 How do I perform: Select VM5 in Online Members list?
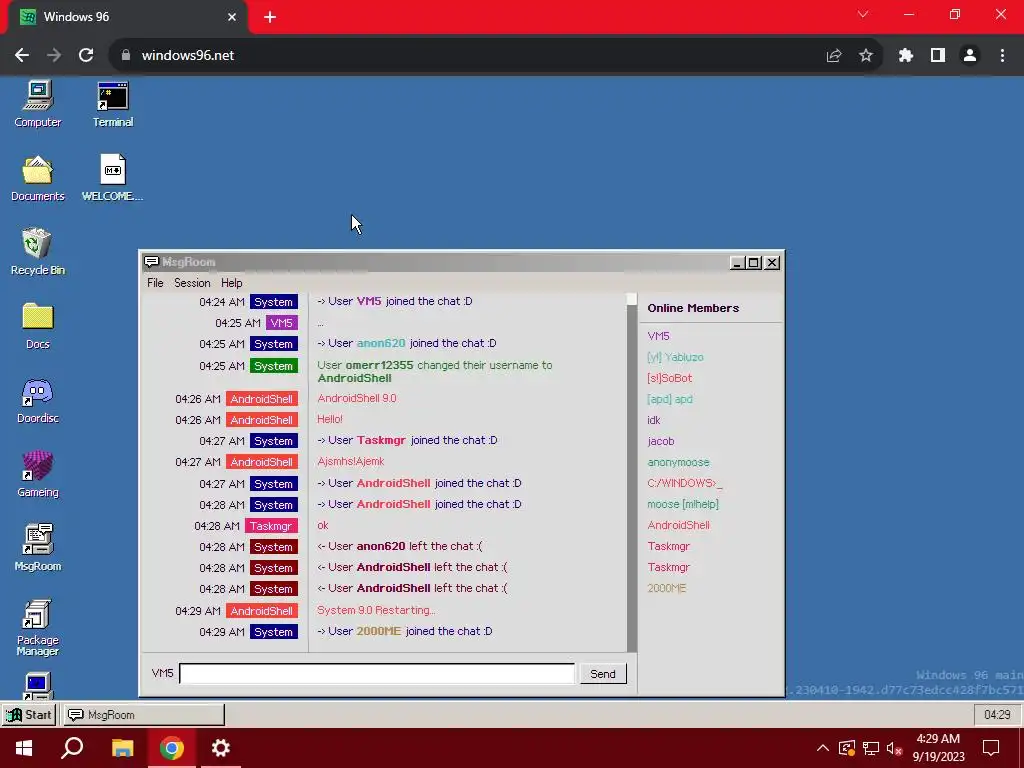click(x=658, y=336)
